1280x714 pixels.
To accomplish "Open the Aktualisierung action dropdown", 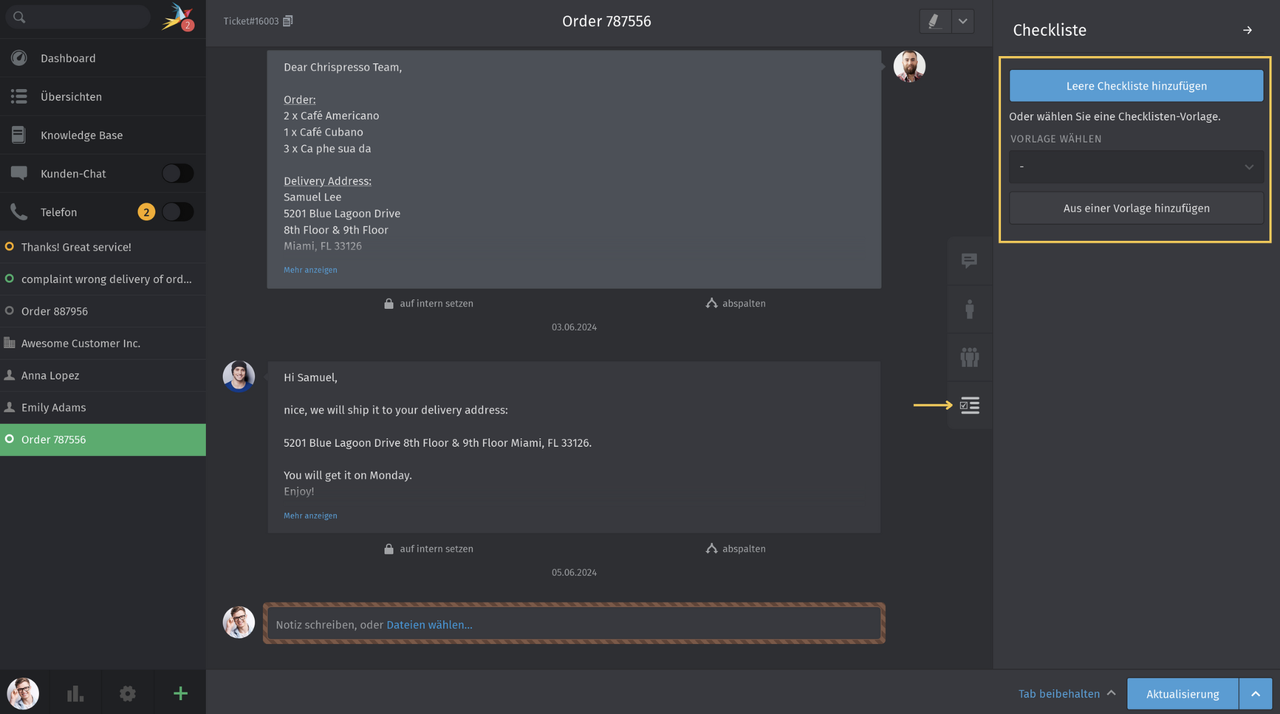I will [1255, 693].
